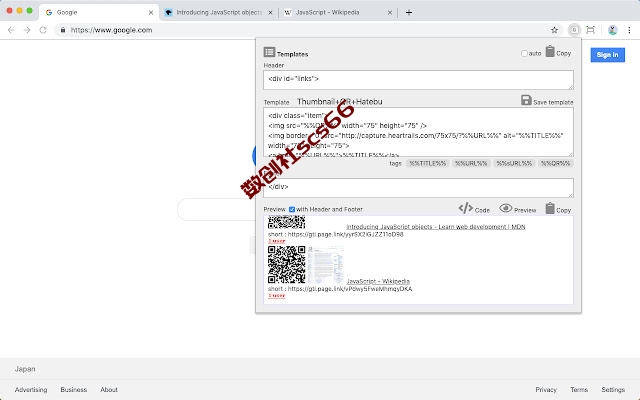640x400 pixels.
Task: Click inside the Template code textarea
Action: (x=418, y=132)
